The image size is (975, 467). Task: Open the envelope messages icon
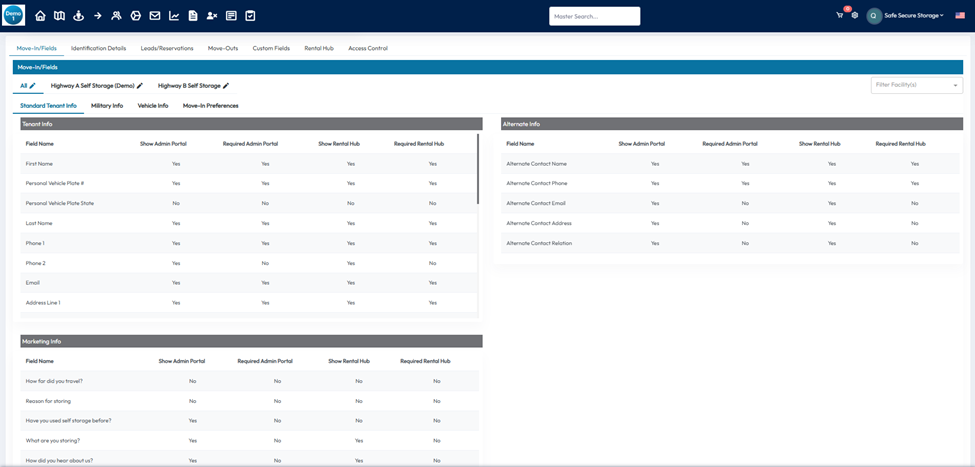click(154, 16)
